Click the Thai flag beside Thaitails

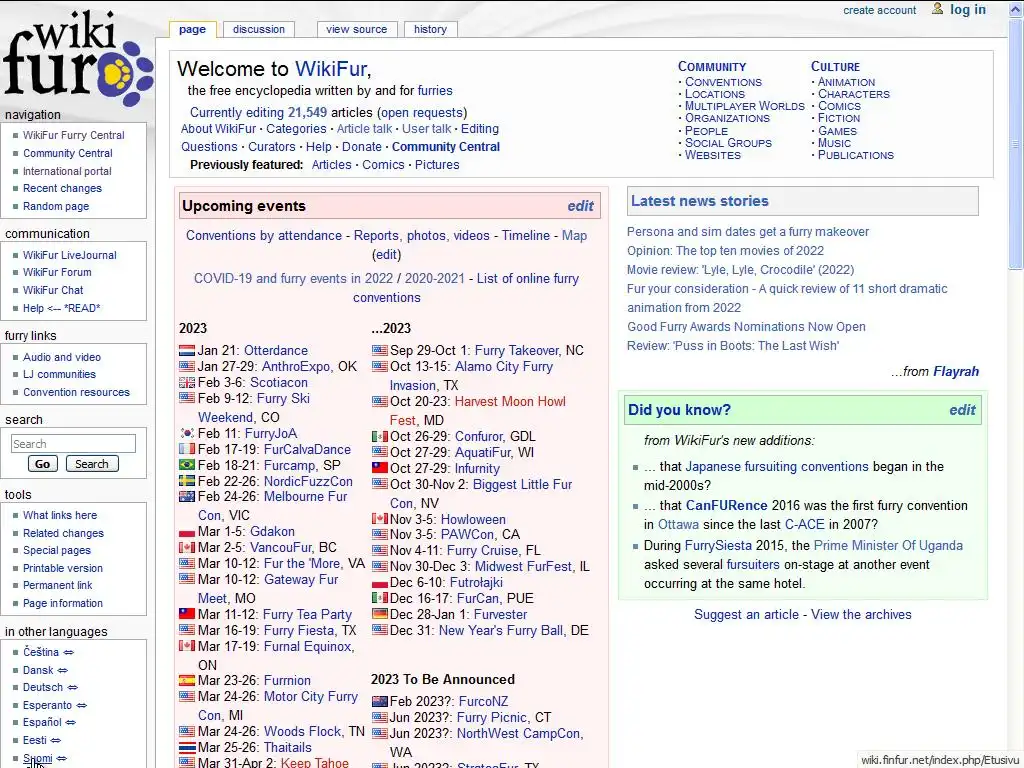pos(187,747)
